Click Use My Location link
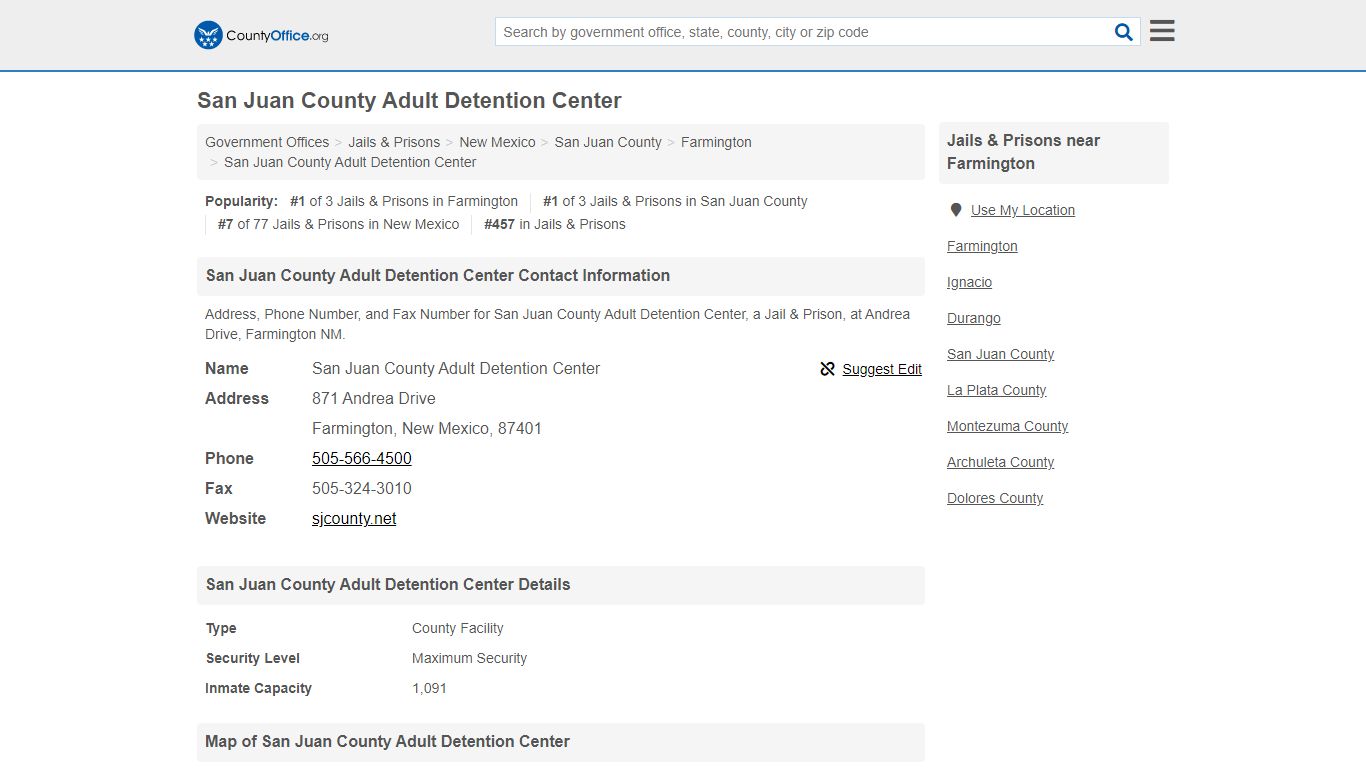This screenshot has width=1366, height=768. coord(1023,210)
